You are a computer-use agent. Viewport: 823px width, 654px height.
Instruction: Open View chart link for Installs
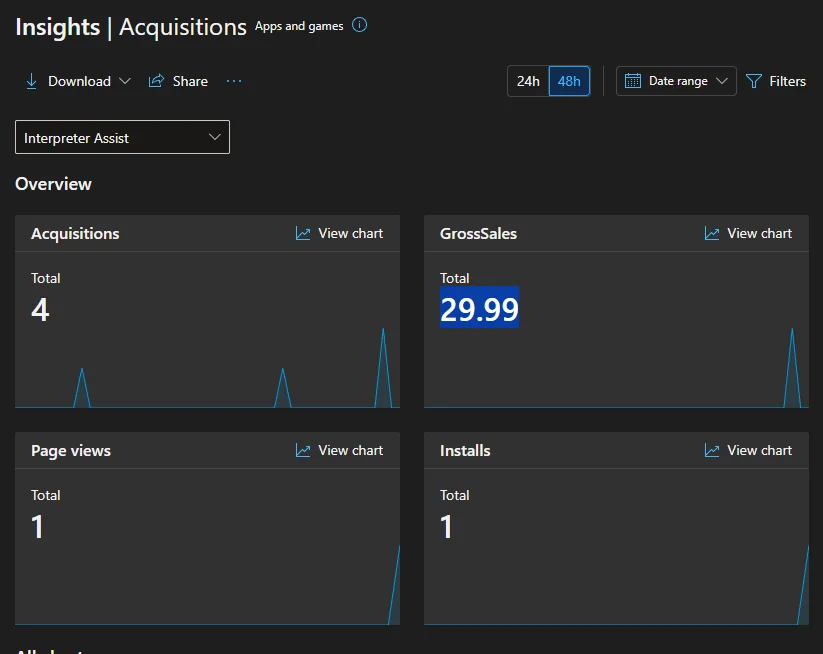pyautogui.click(x=759, y=450)
